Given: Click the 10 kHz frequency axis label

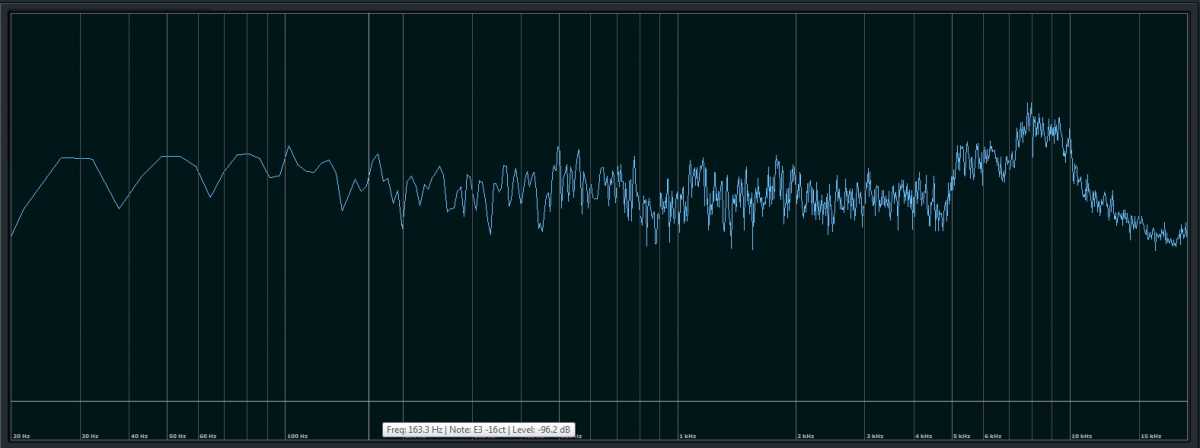Looking at the screenshot, I should click(x=1081, y=436).
